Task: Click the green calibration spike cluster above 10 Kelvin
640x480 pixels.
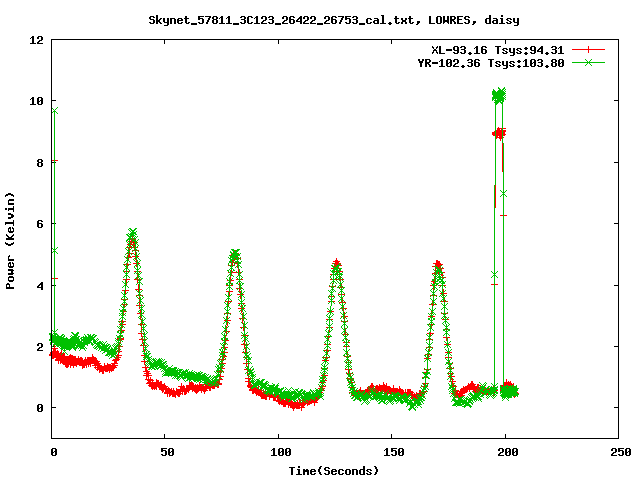Action: [x=499, y=95]
